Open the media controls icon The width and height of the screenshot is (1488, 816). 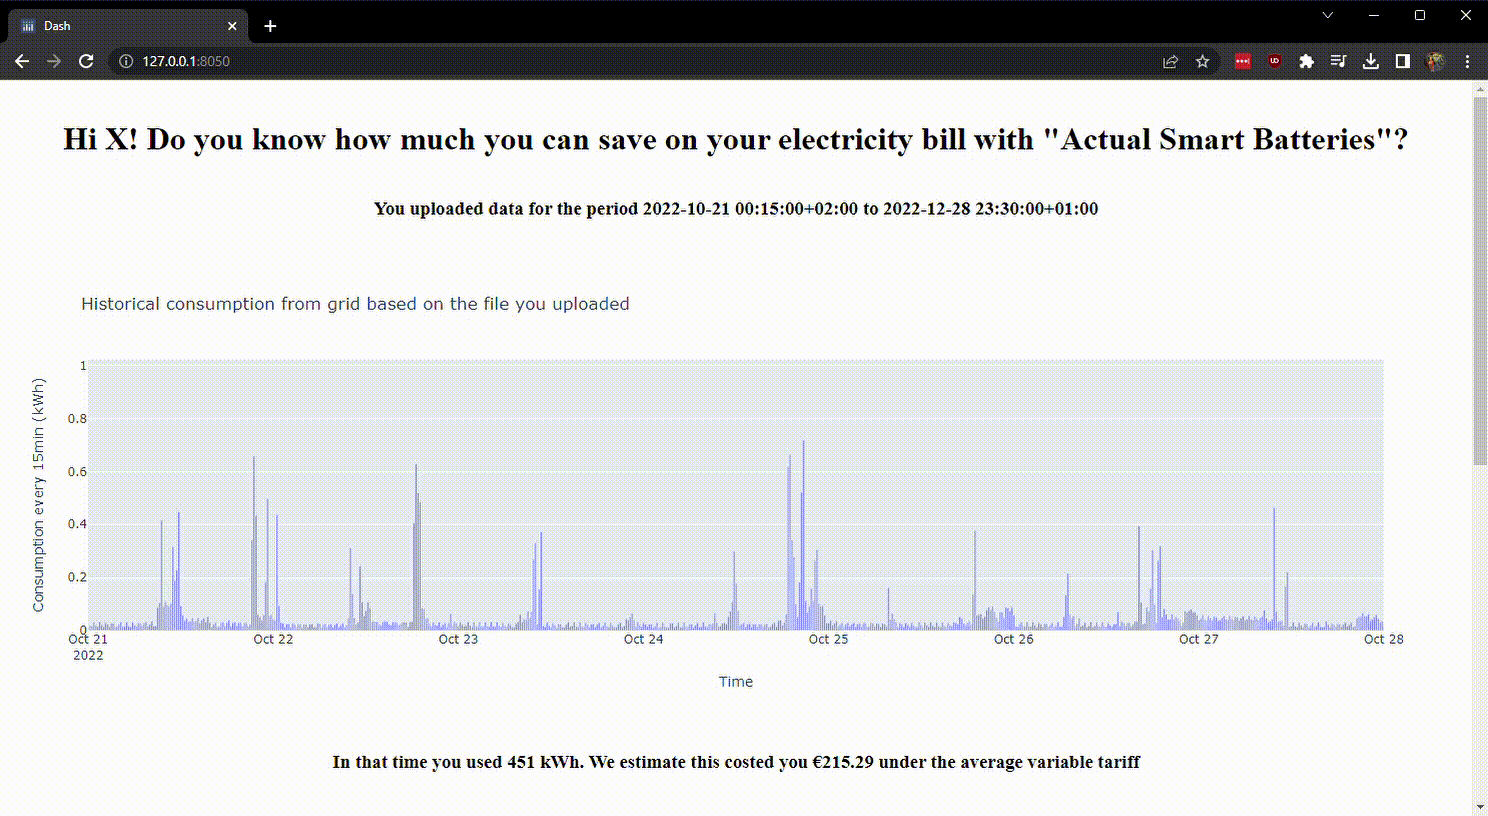pos(1338,61)
